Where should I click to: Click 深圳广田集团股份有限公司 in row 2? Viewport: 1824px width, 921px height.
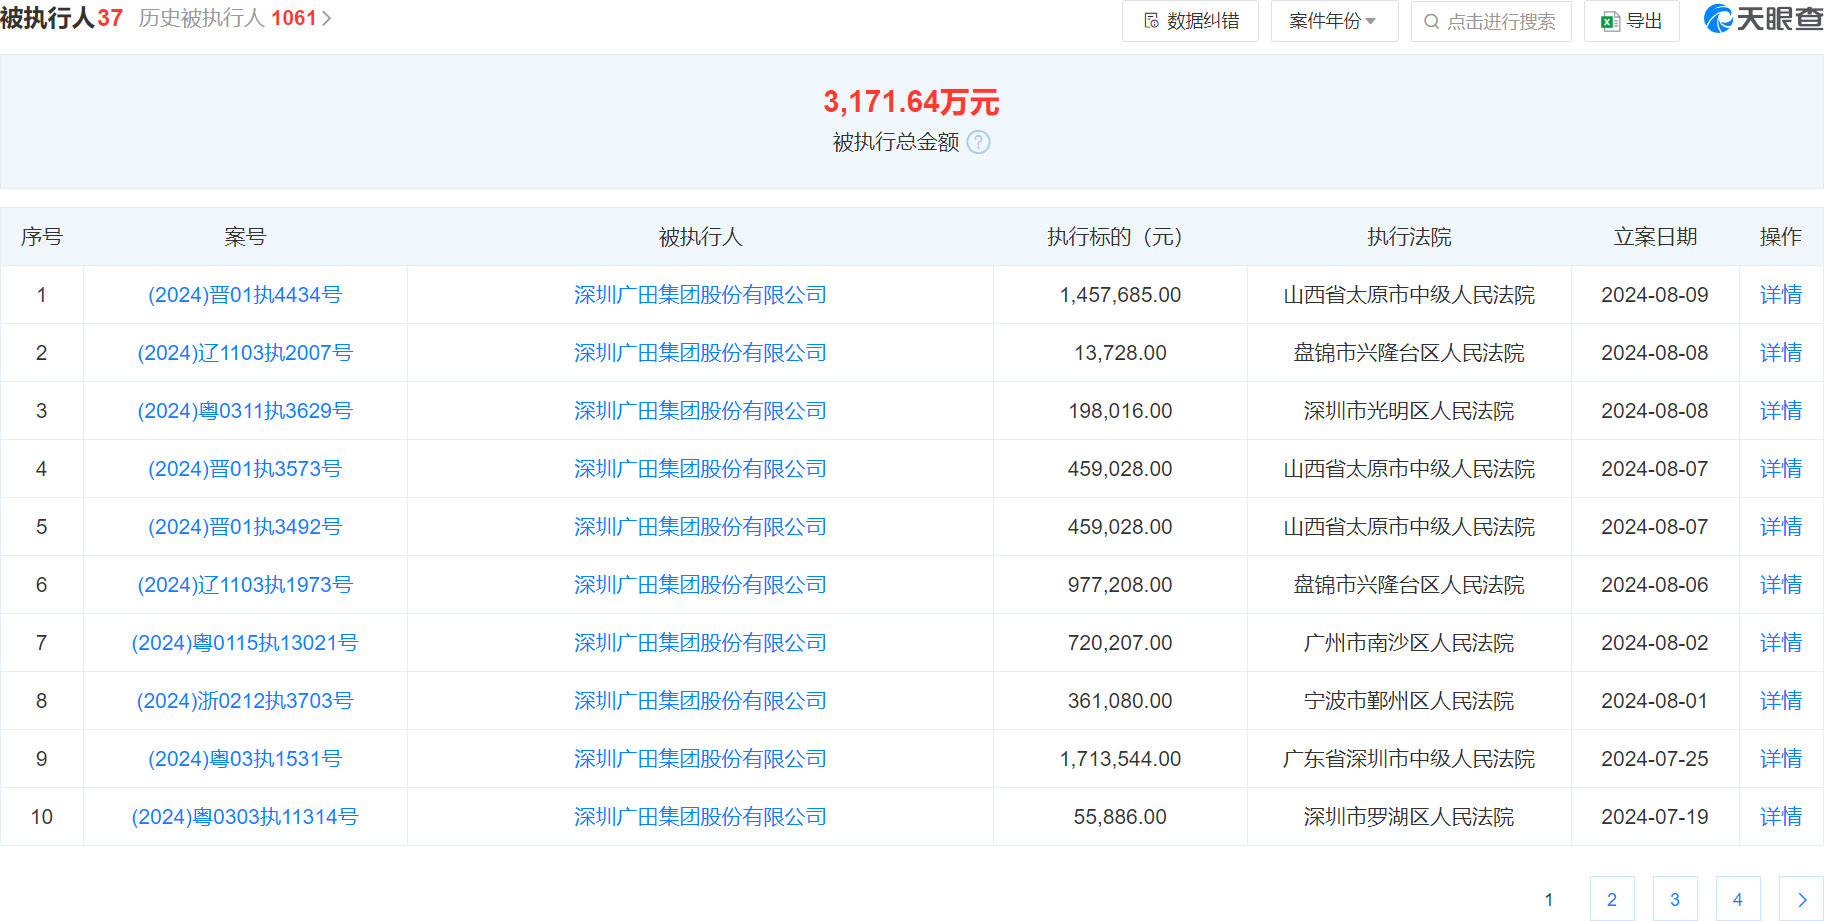pyautogui.click(x=700, y=353)
